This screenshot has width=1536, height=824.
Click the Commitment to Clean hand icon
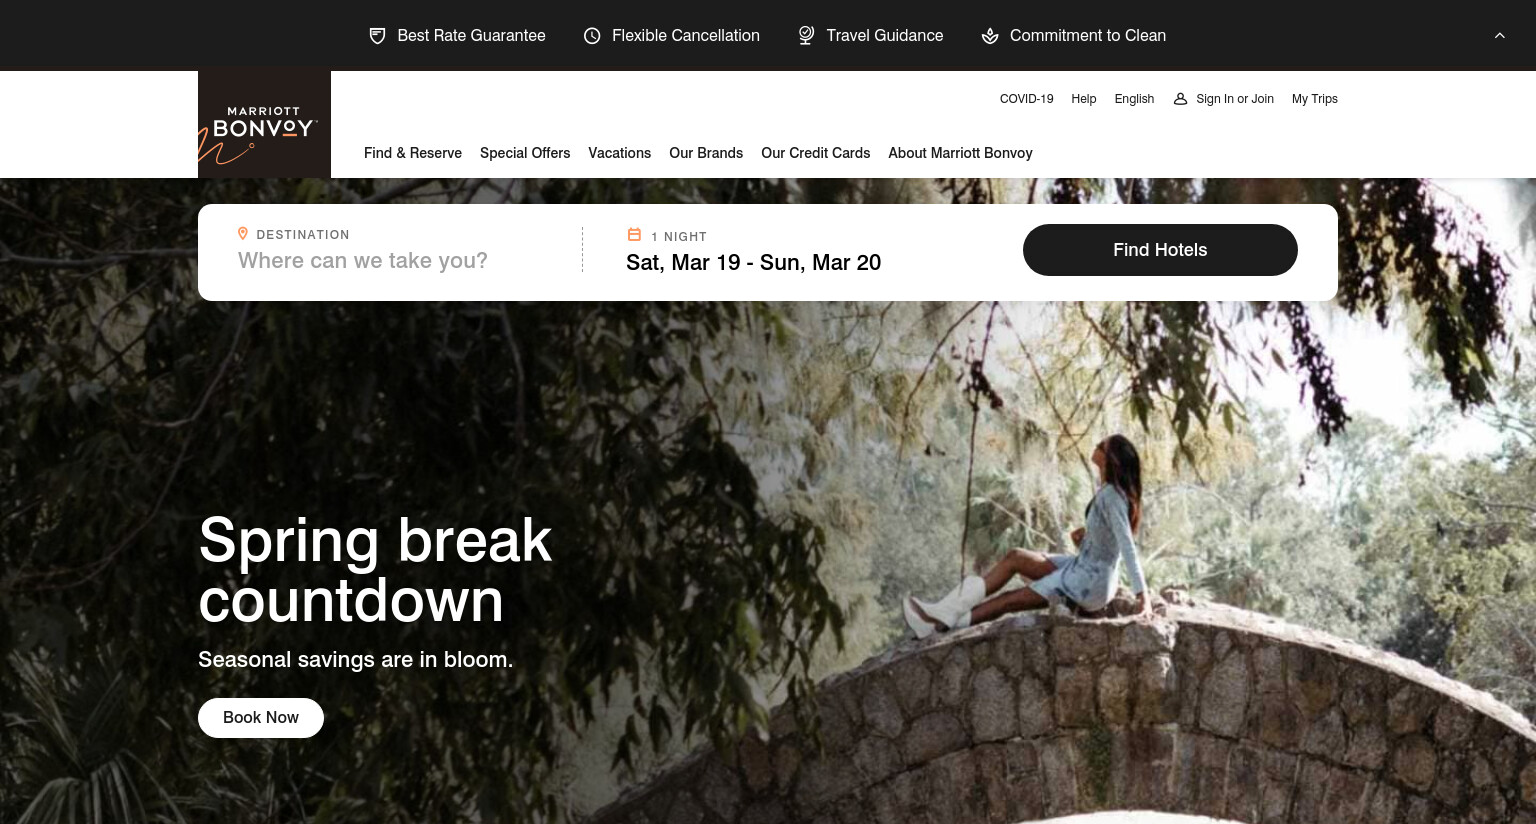point(990,36)
